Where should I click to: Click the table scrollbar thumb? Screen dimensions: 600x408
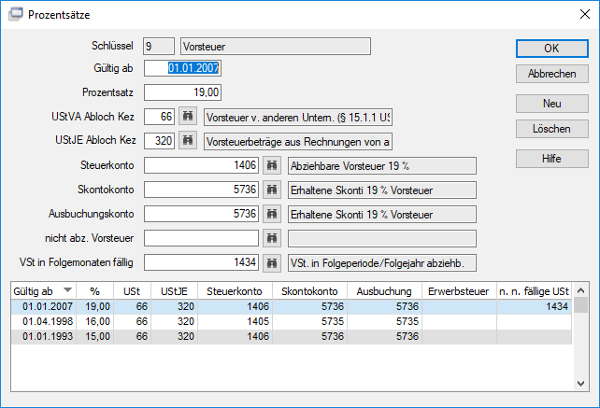coord(581,305)
